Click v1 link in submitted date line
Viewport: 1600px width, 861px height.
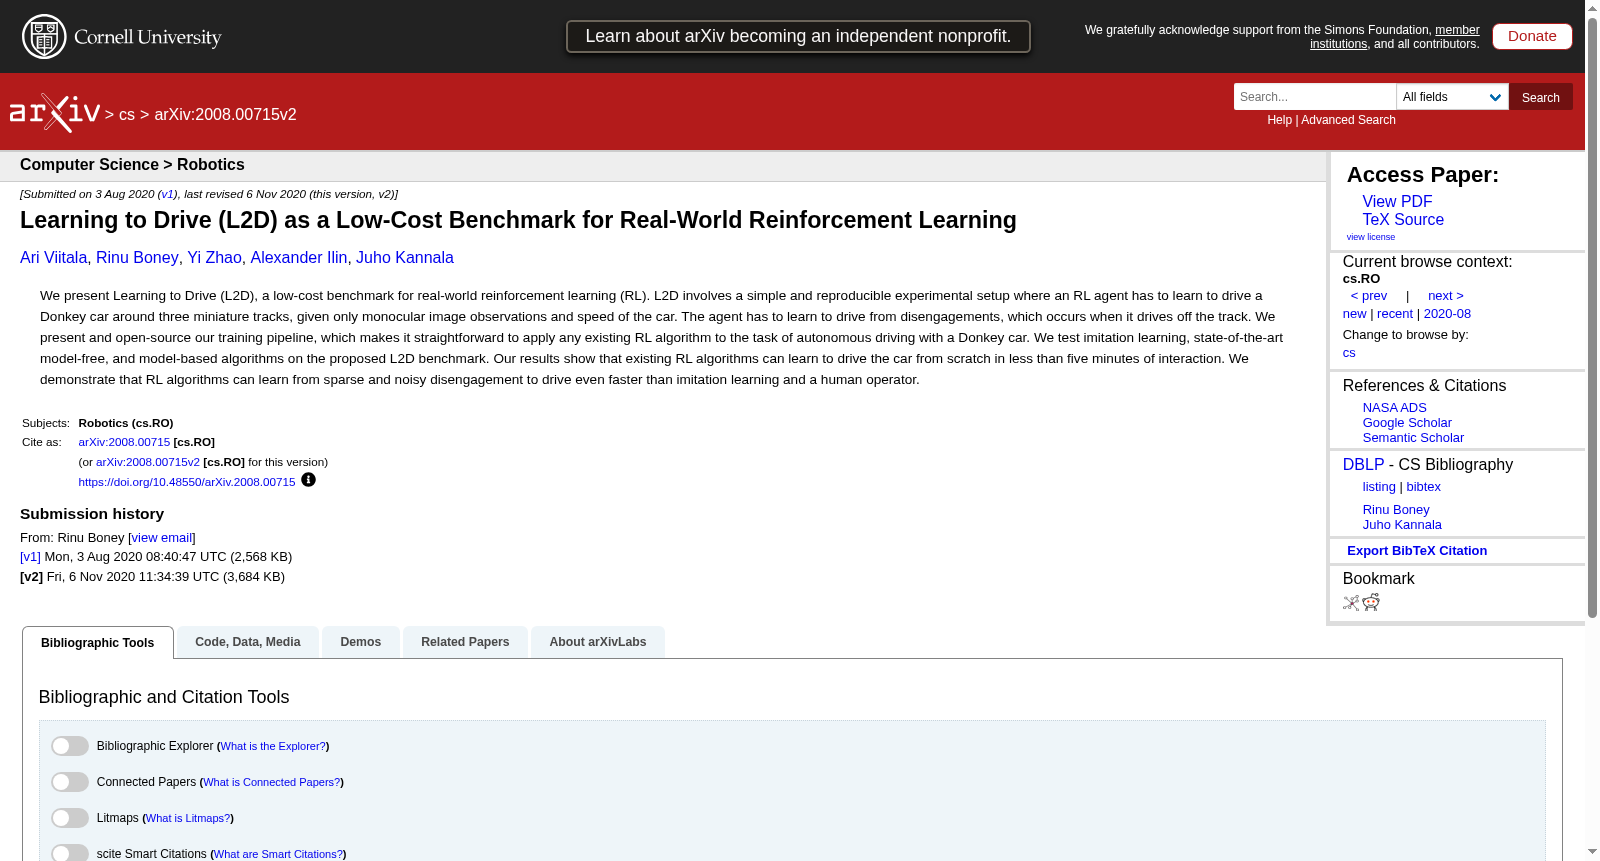coord(168,194)
